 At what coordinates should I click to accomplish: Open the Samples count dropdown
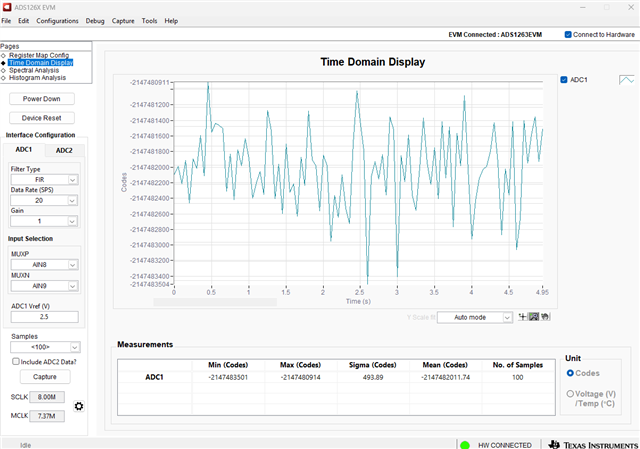tap(45, 347)
